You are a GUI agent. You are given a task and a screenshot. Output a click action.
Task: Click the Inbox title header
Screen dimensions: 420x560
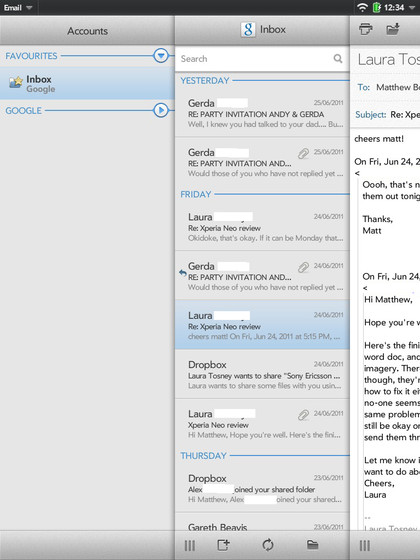coord(273,29)
